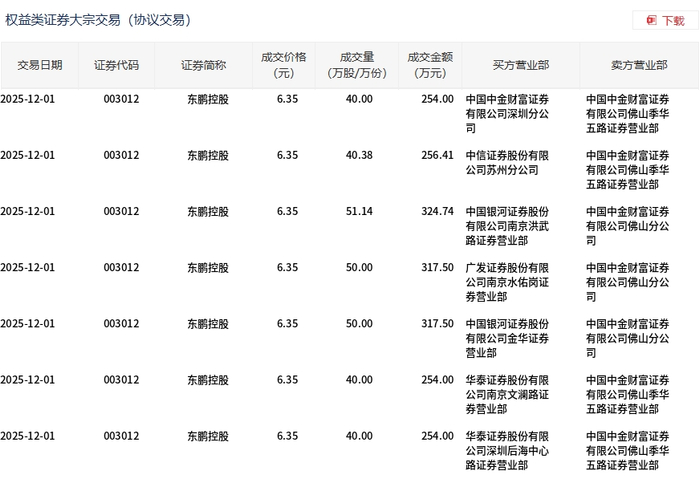Select trade amount cell 256.41
700x483 pixels.
438,155
